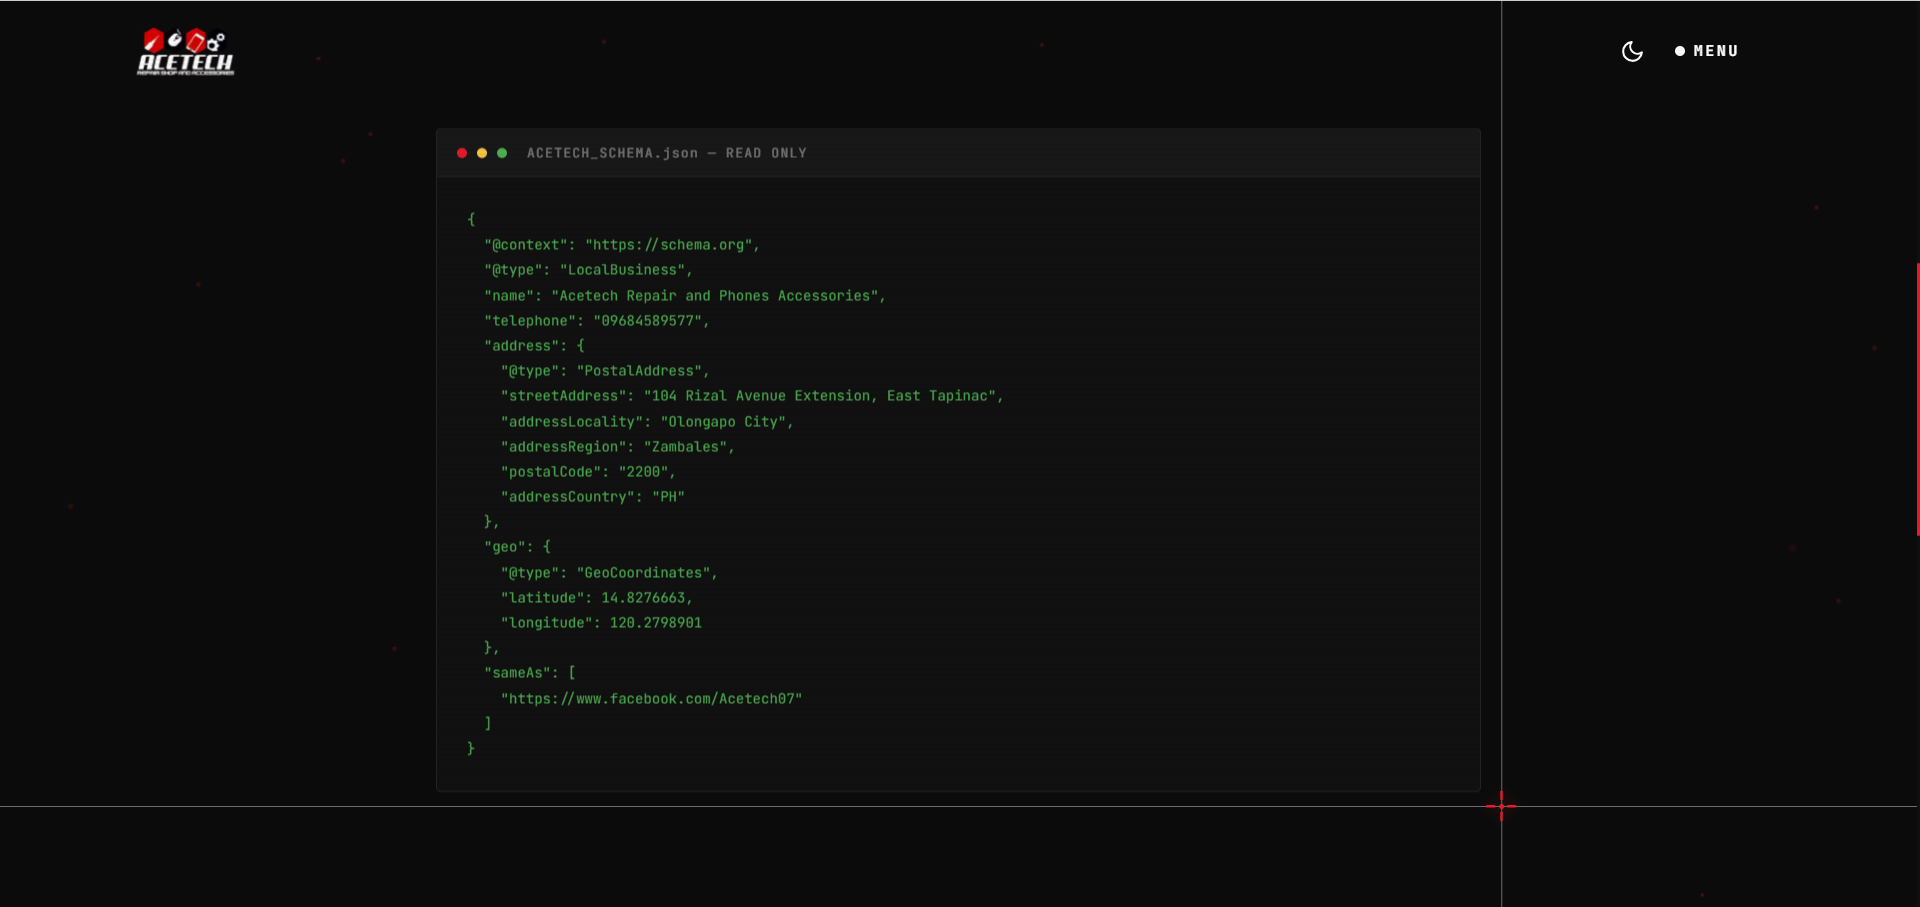Click the "@type": "GeoCoordinates" line
Screen dimensions: 1920x907
[609, 573]
